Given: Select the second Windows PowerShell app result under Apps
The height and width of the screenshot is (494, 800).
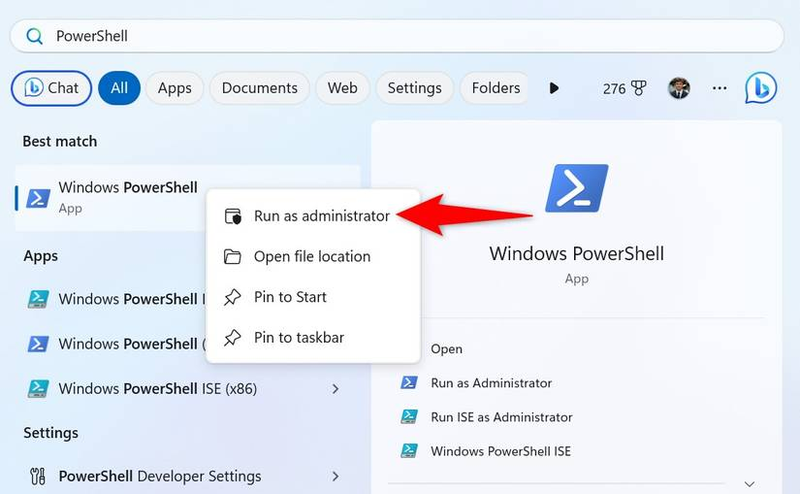Looking at the screenshot, I should coord(115,344).
